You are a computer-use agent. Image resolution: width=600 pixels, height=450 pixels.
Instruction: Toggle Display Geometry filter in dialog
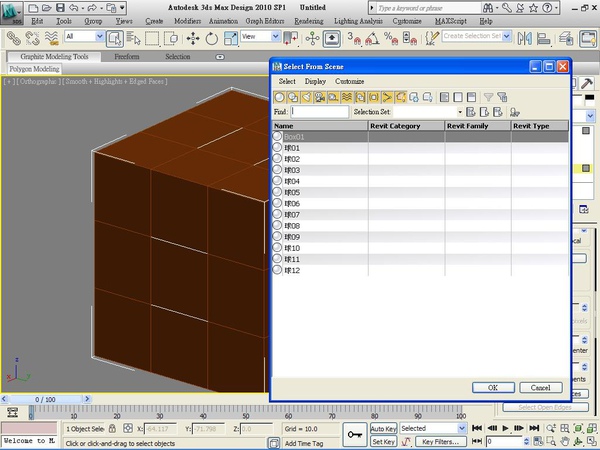[x=279, y=97]
